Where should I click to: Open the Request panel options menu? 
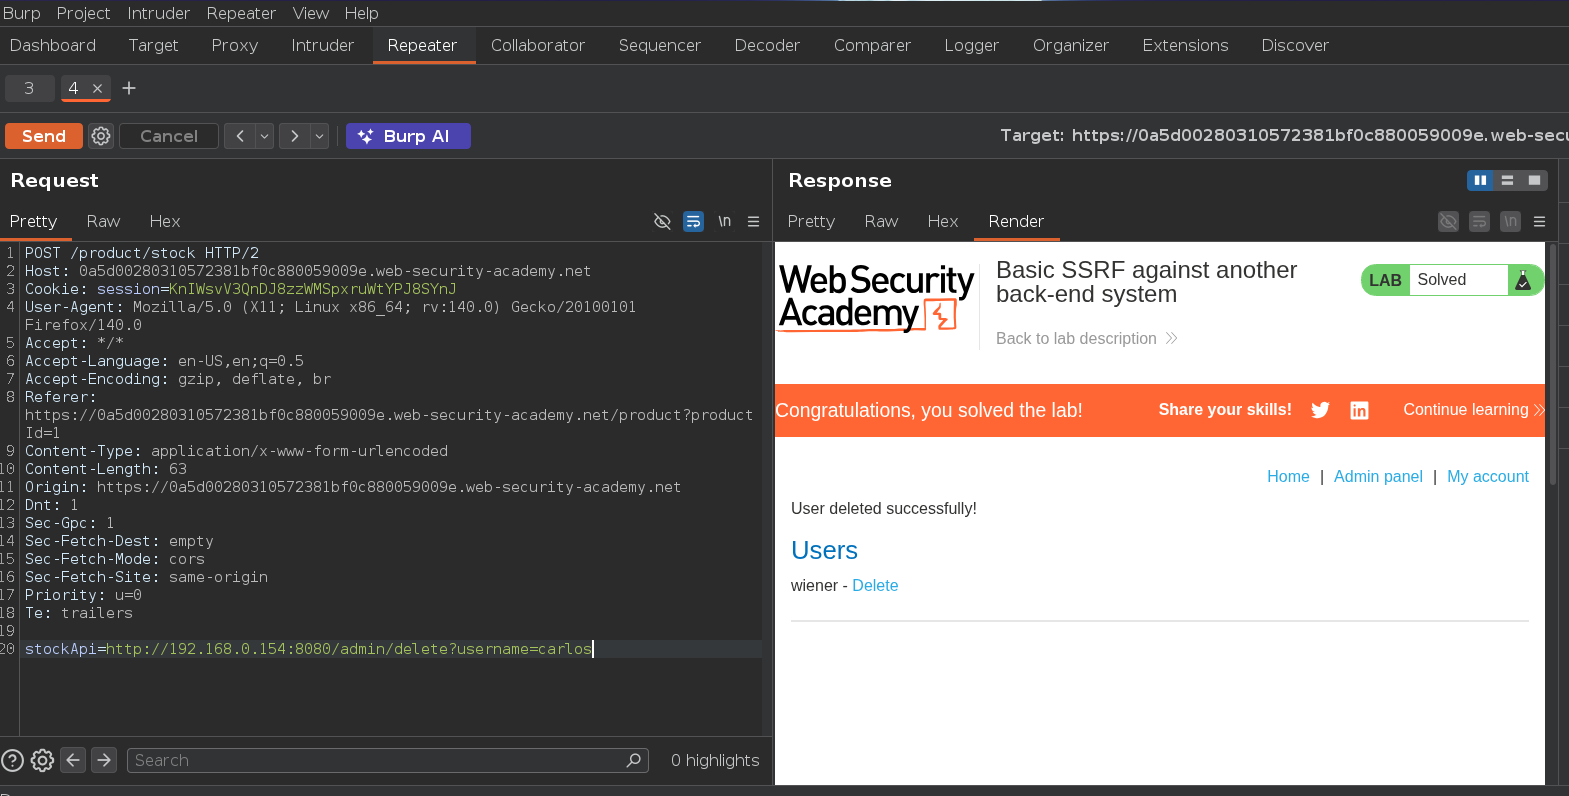[754, 221]
